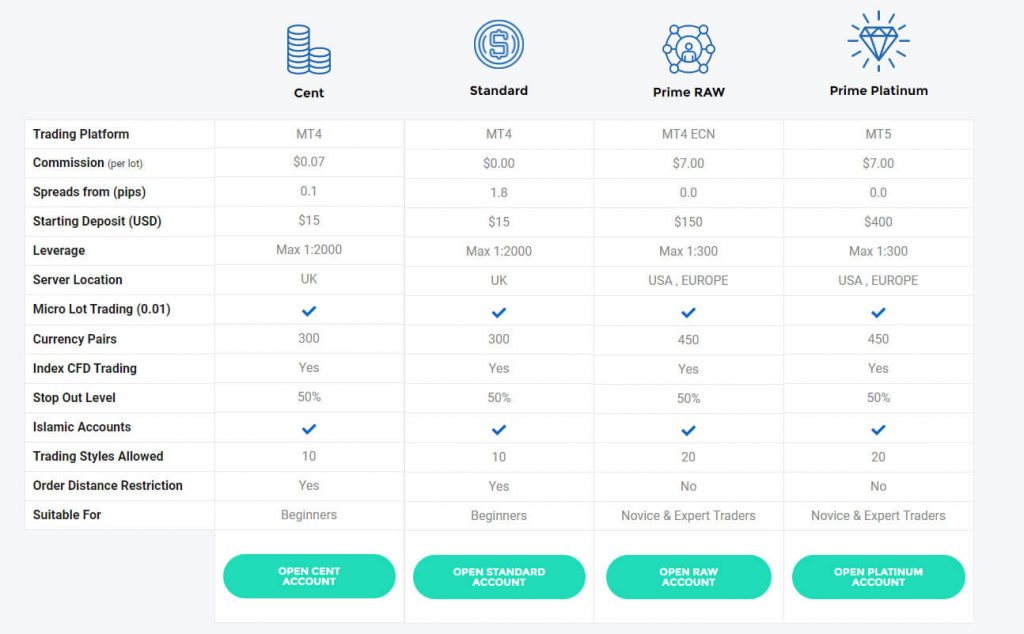Click the Prime RAW network user icon
Viewport: 1024px width, 634px height.
(x=688, y=49)
